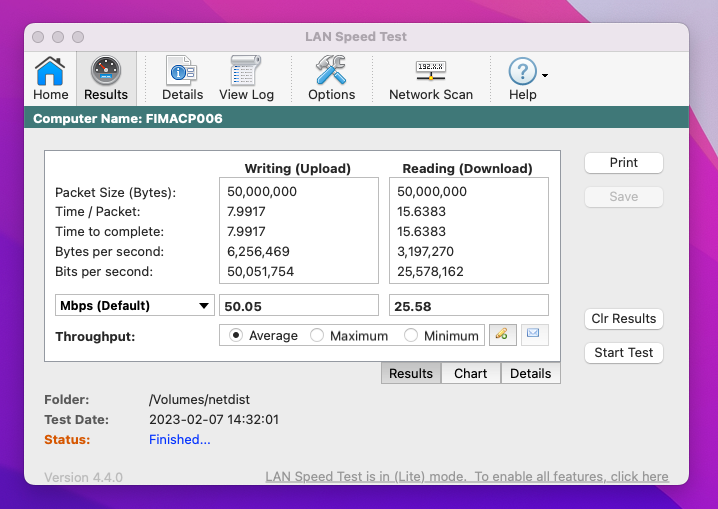Click the Lite mode upgrade link
The height and width of the screenshot is (509, 718).
[467, 477]
